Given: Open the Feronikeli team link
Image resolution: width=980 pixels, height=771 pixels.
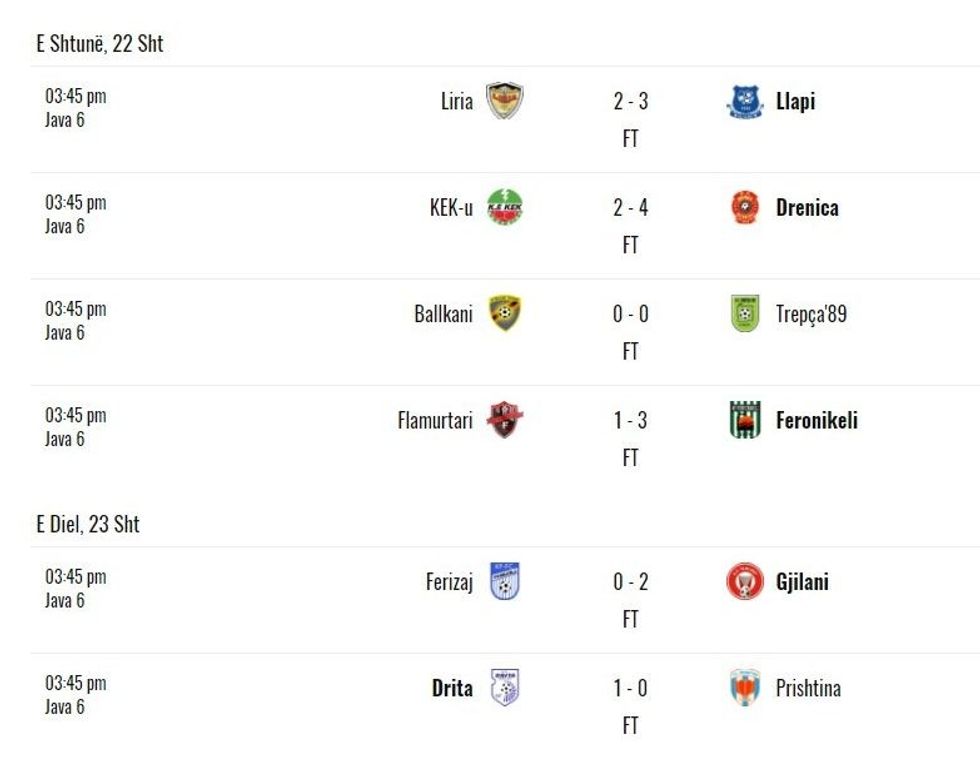Looking at the screenshot, I should [x=816, y=420].
